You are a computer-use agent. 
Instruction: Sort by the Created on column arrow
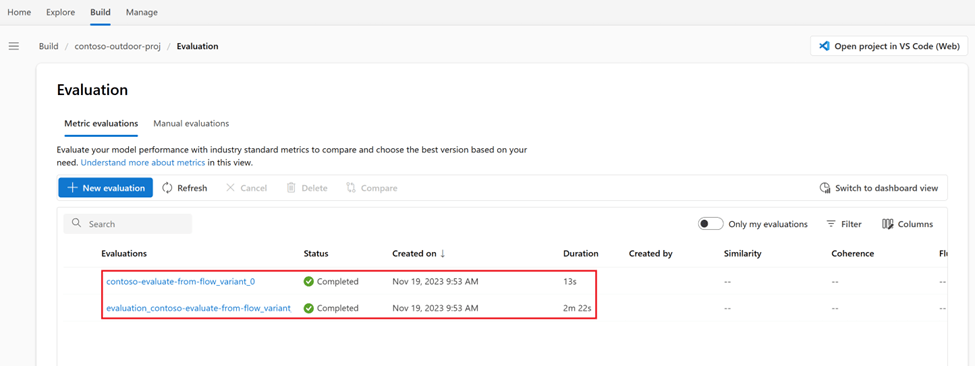tap(443, 254)
